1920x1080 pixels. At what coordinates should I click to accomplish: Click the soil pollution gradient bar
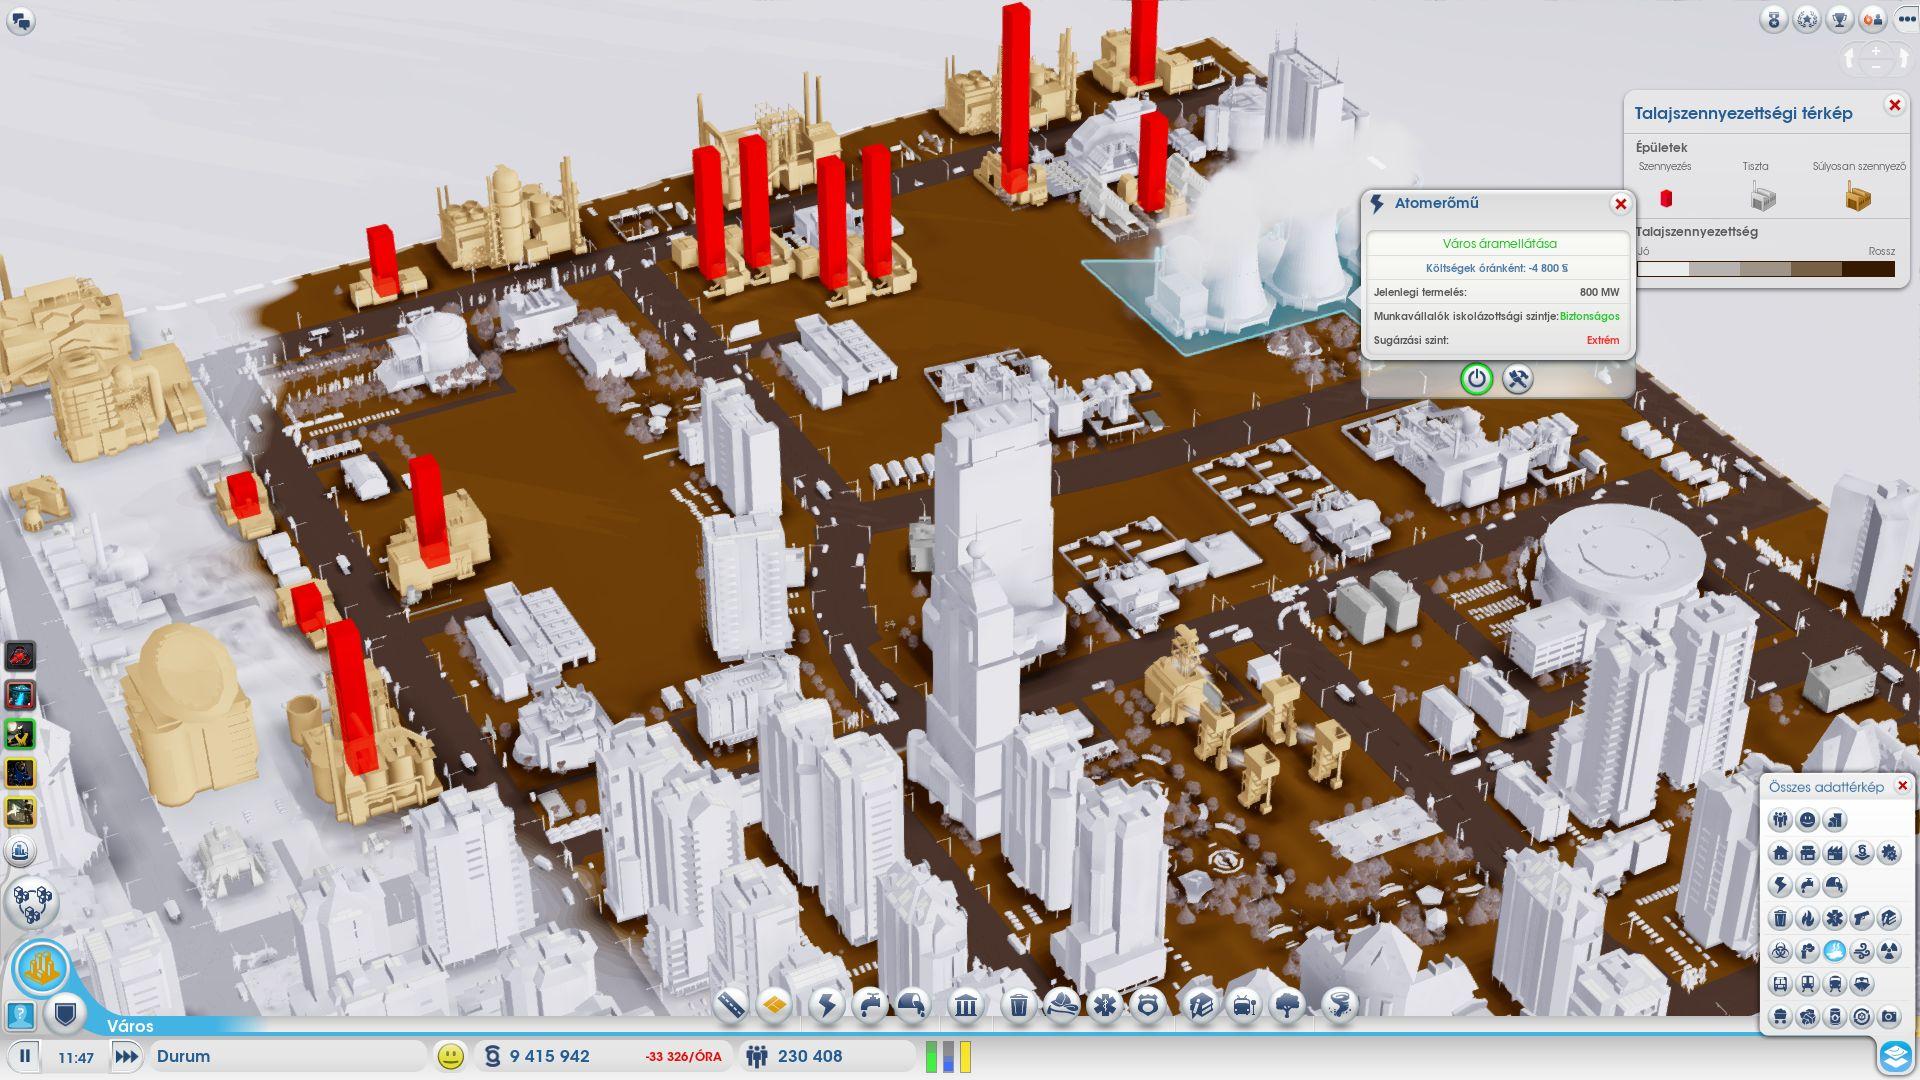coord(1766,269)
